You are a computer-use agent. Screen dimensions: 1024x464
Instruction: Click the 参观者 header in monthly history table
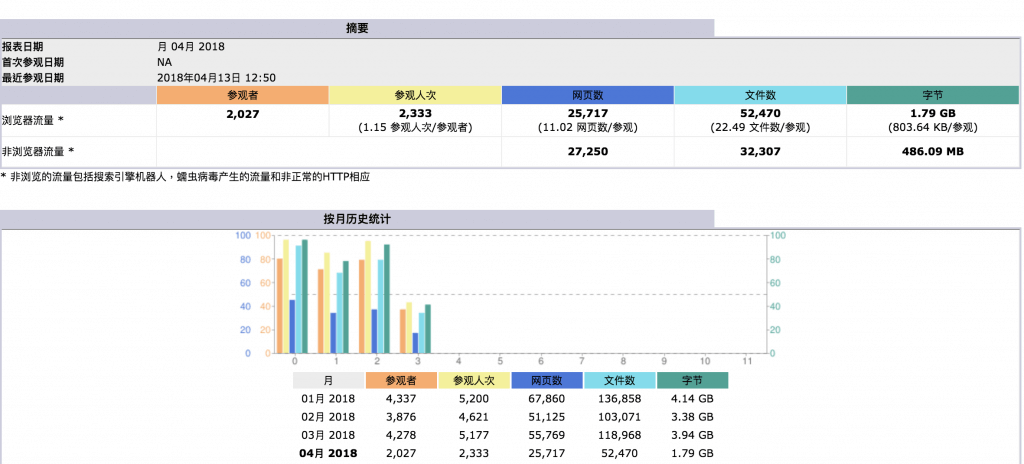tap(401, 380)
